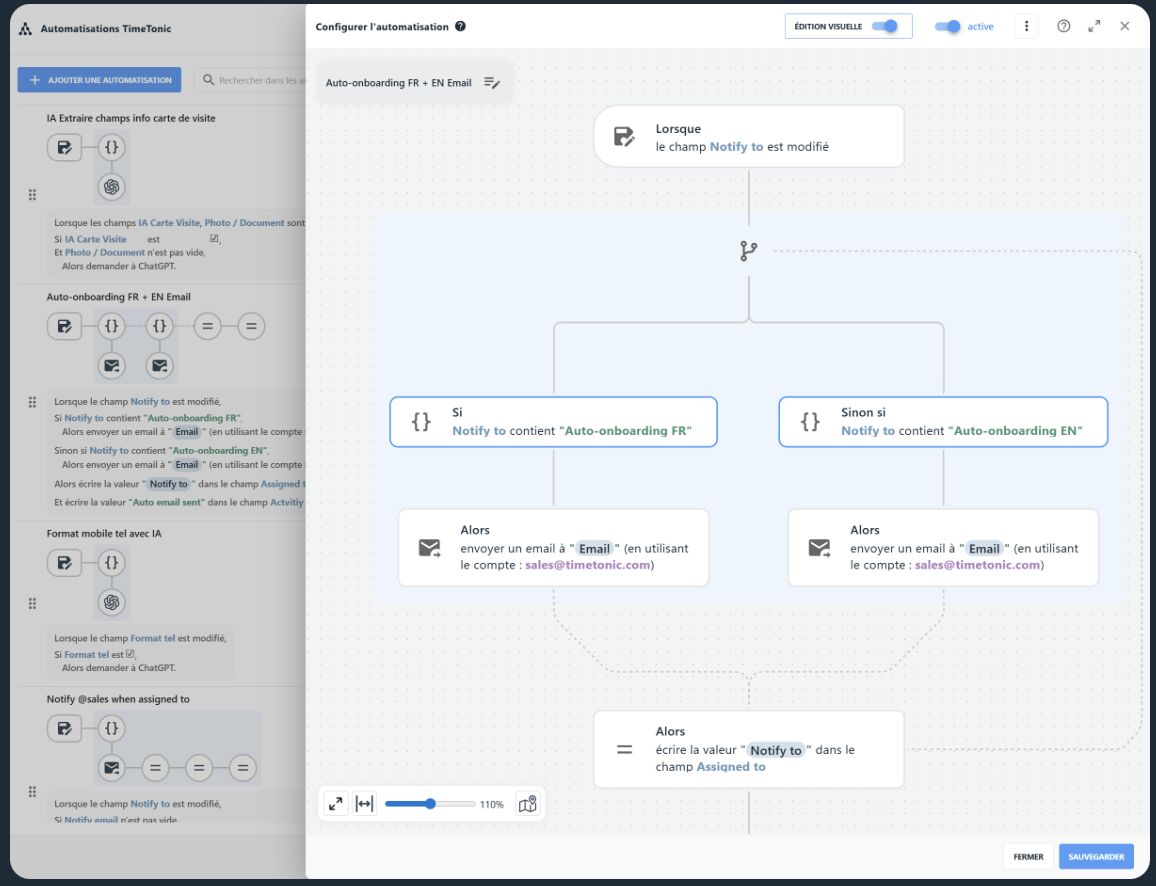Viewport: 1156px width, 886px height.
Task: Click the Sauvegarder button
Action: (x=1096, y=856)
